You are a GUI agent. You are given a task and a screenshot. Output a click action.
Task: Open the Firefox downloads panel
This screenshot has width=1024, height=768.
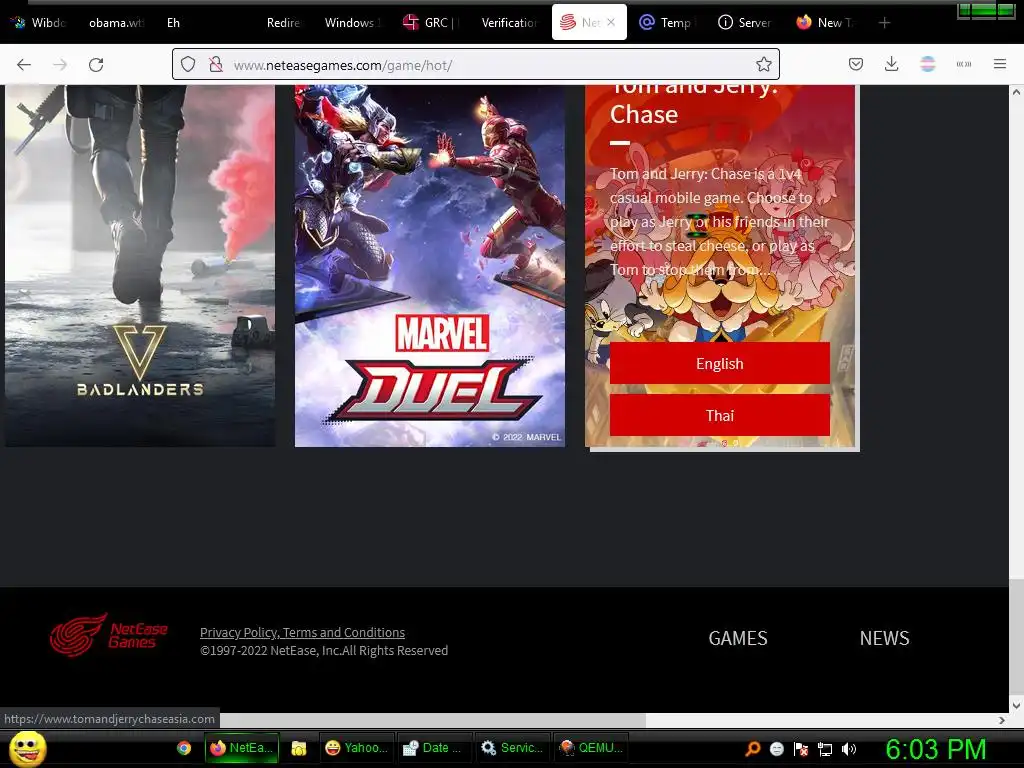[x=891, y=64]
